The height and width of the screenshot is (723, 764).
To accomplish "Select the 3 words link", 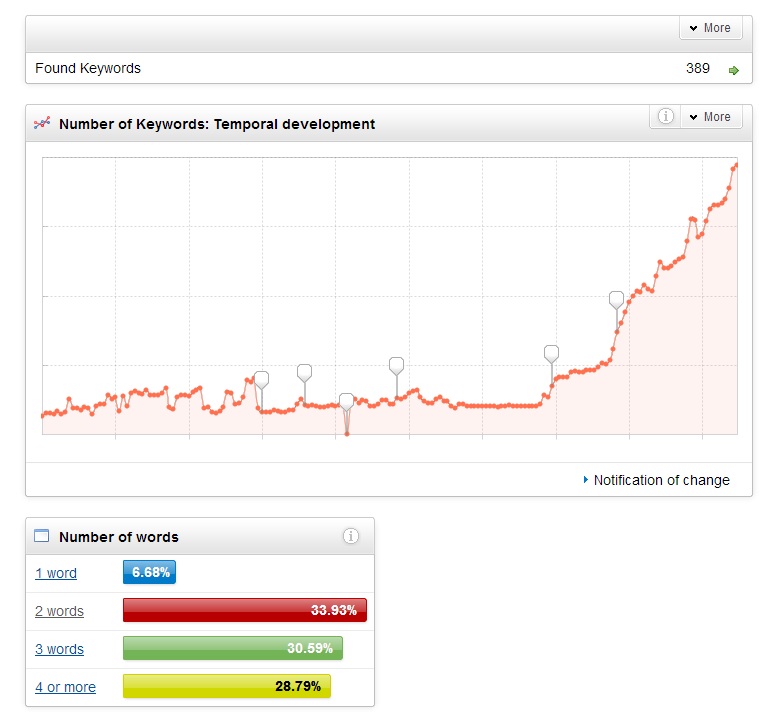I will coord(59,649).
